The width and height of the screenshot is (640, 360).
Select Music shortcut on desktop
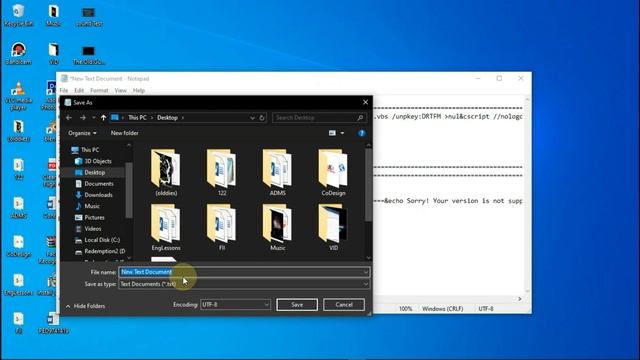(x=53, y=16)
